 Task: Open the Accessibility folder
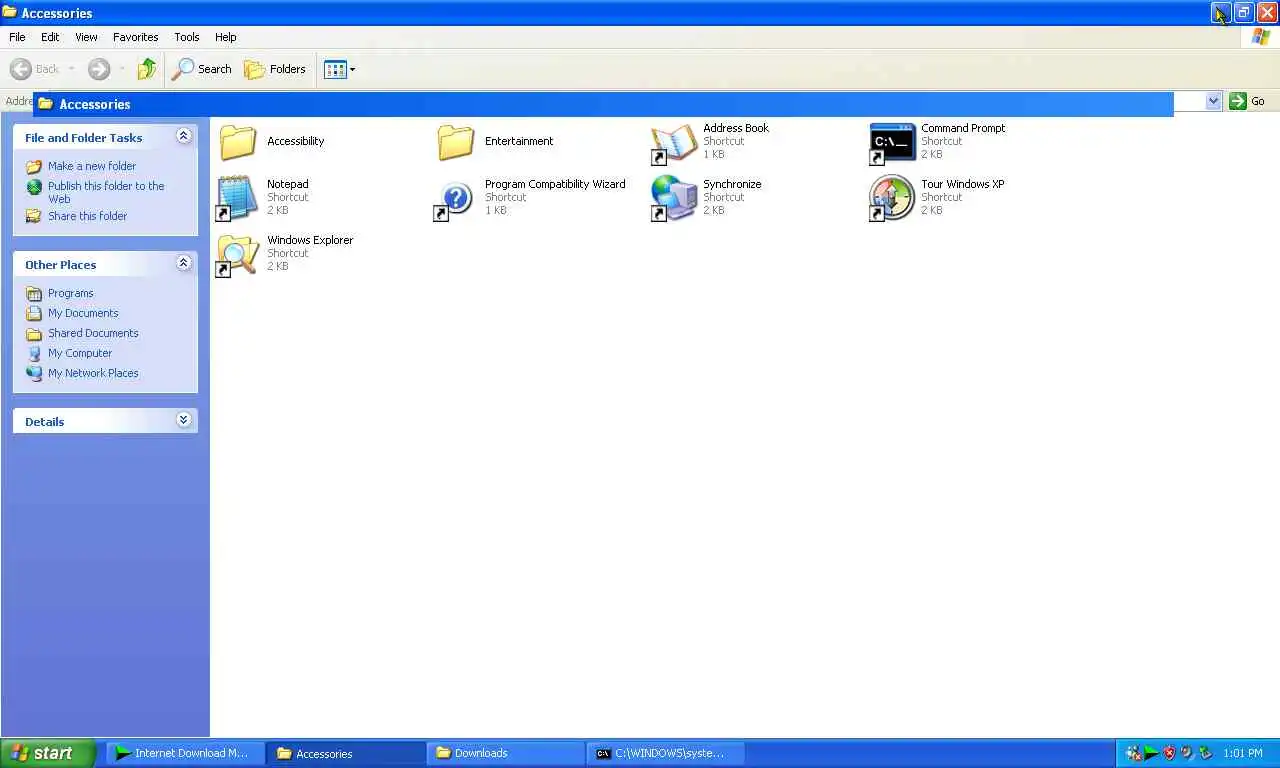click(x=271, y=142)
